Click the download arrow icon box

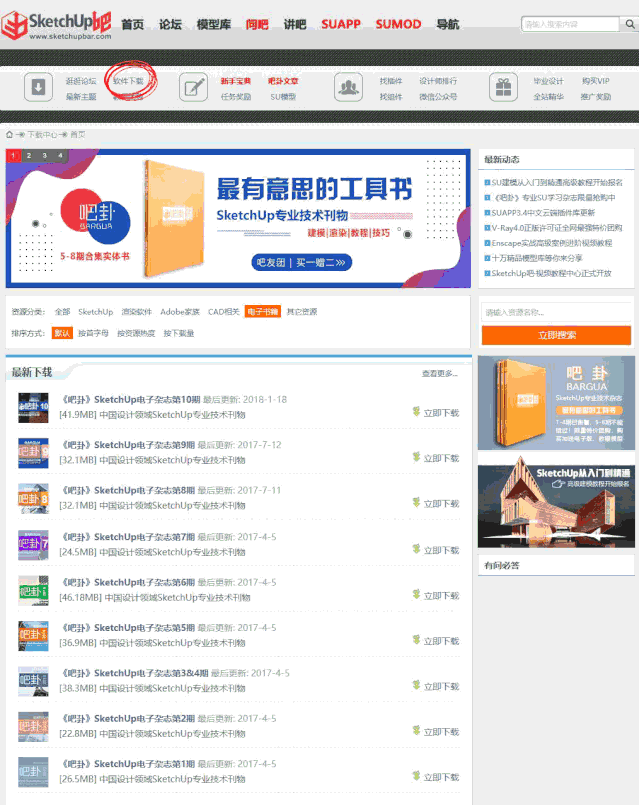pyautogui.click(x=38, y=88)
